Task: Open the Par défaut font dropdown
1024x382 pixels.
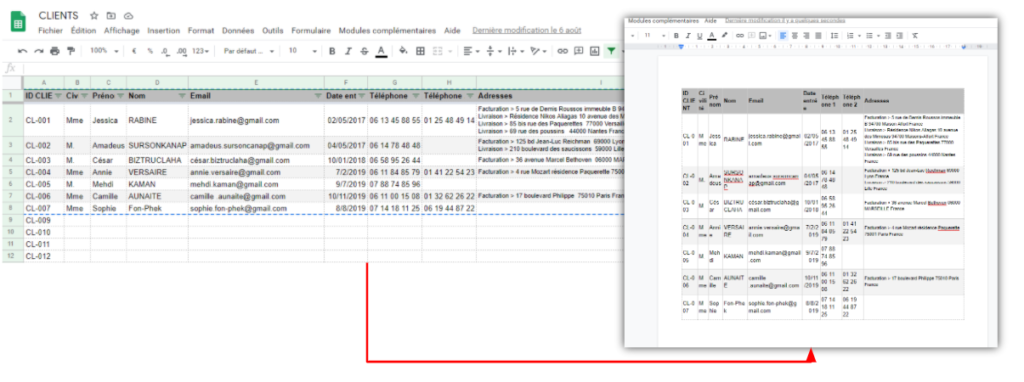Action: click(249, 51)
